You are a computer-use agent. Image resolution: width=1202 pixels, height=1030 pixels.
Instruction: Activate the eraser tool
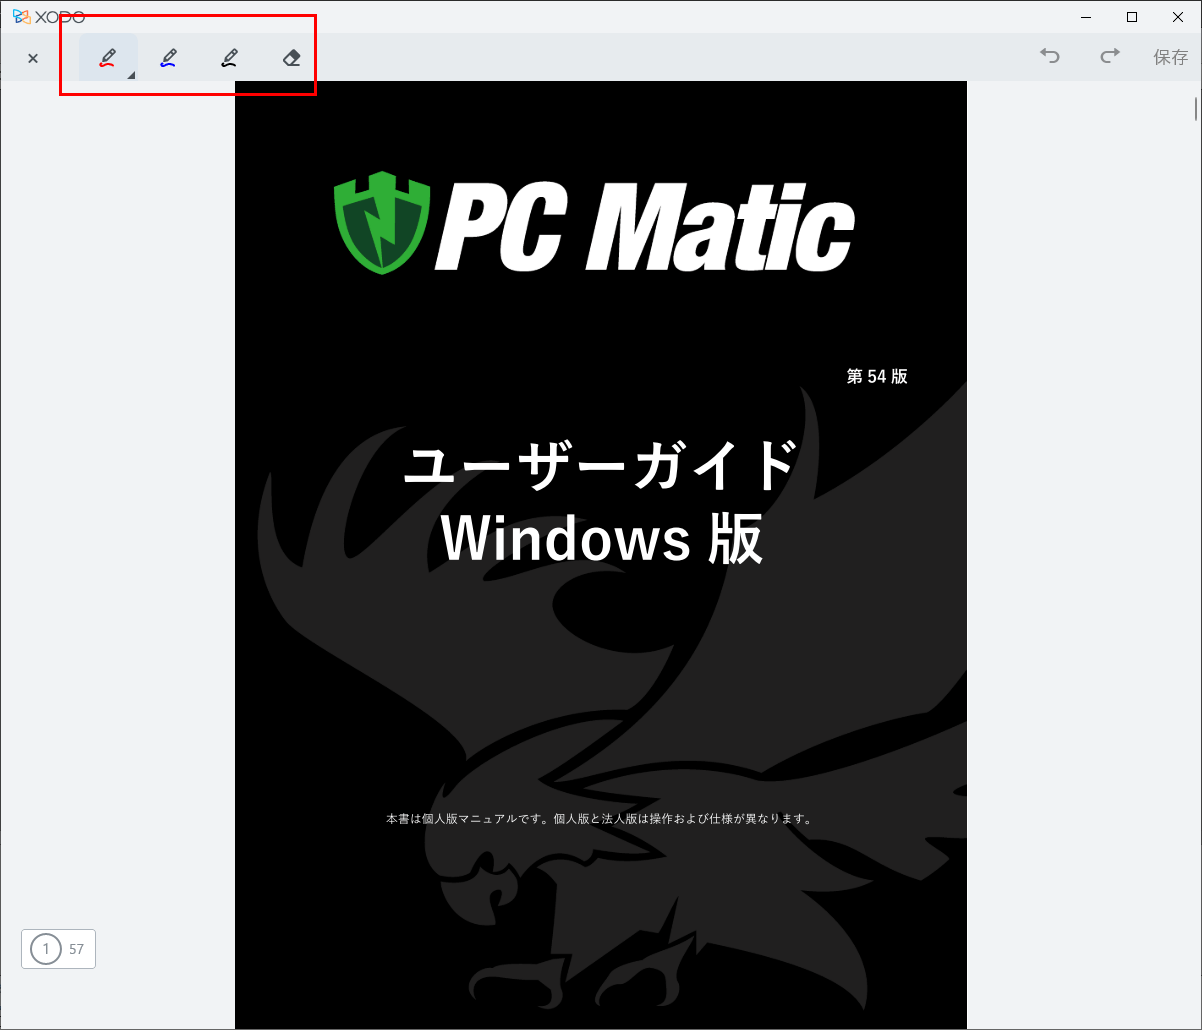click(x=291, y=58)
